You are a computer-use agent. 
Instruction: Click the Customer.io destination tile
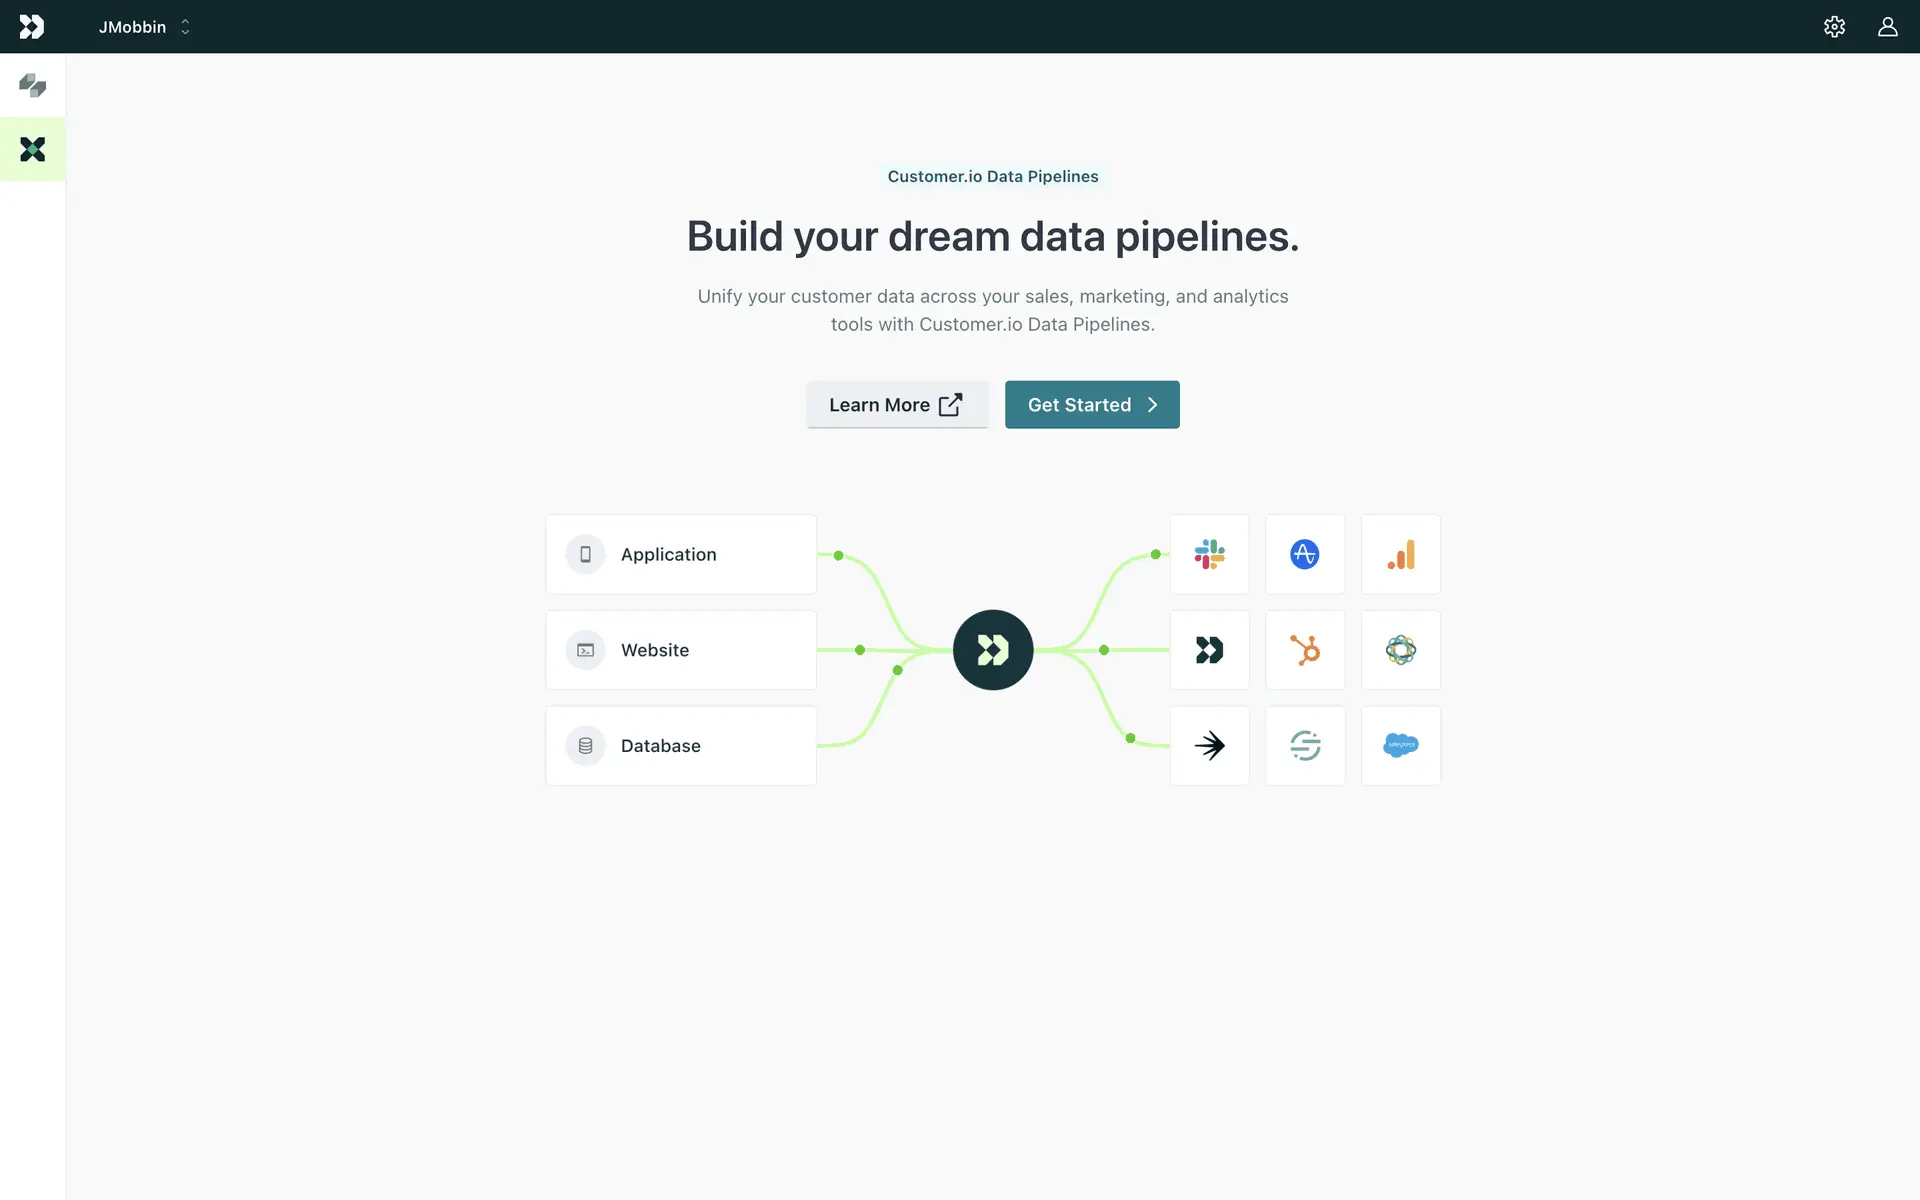pos(1209,650)
